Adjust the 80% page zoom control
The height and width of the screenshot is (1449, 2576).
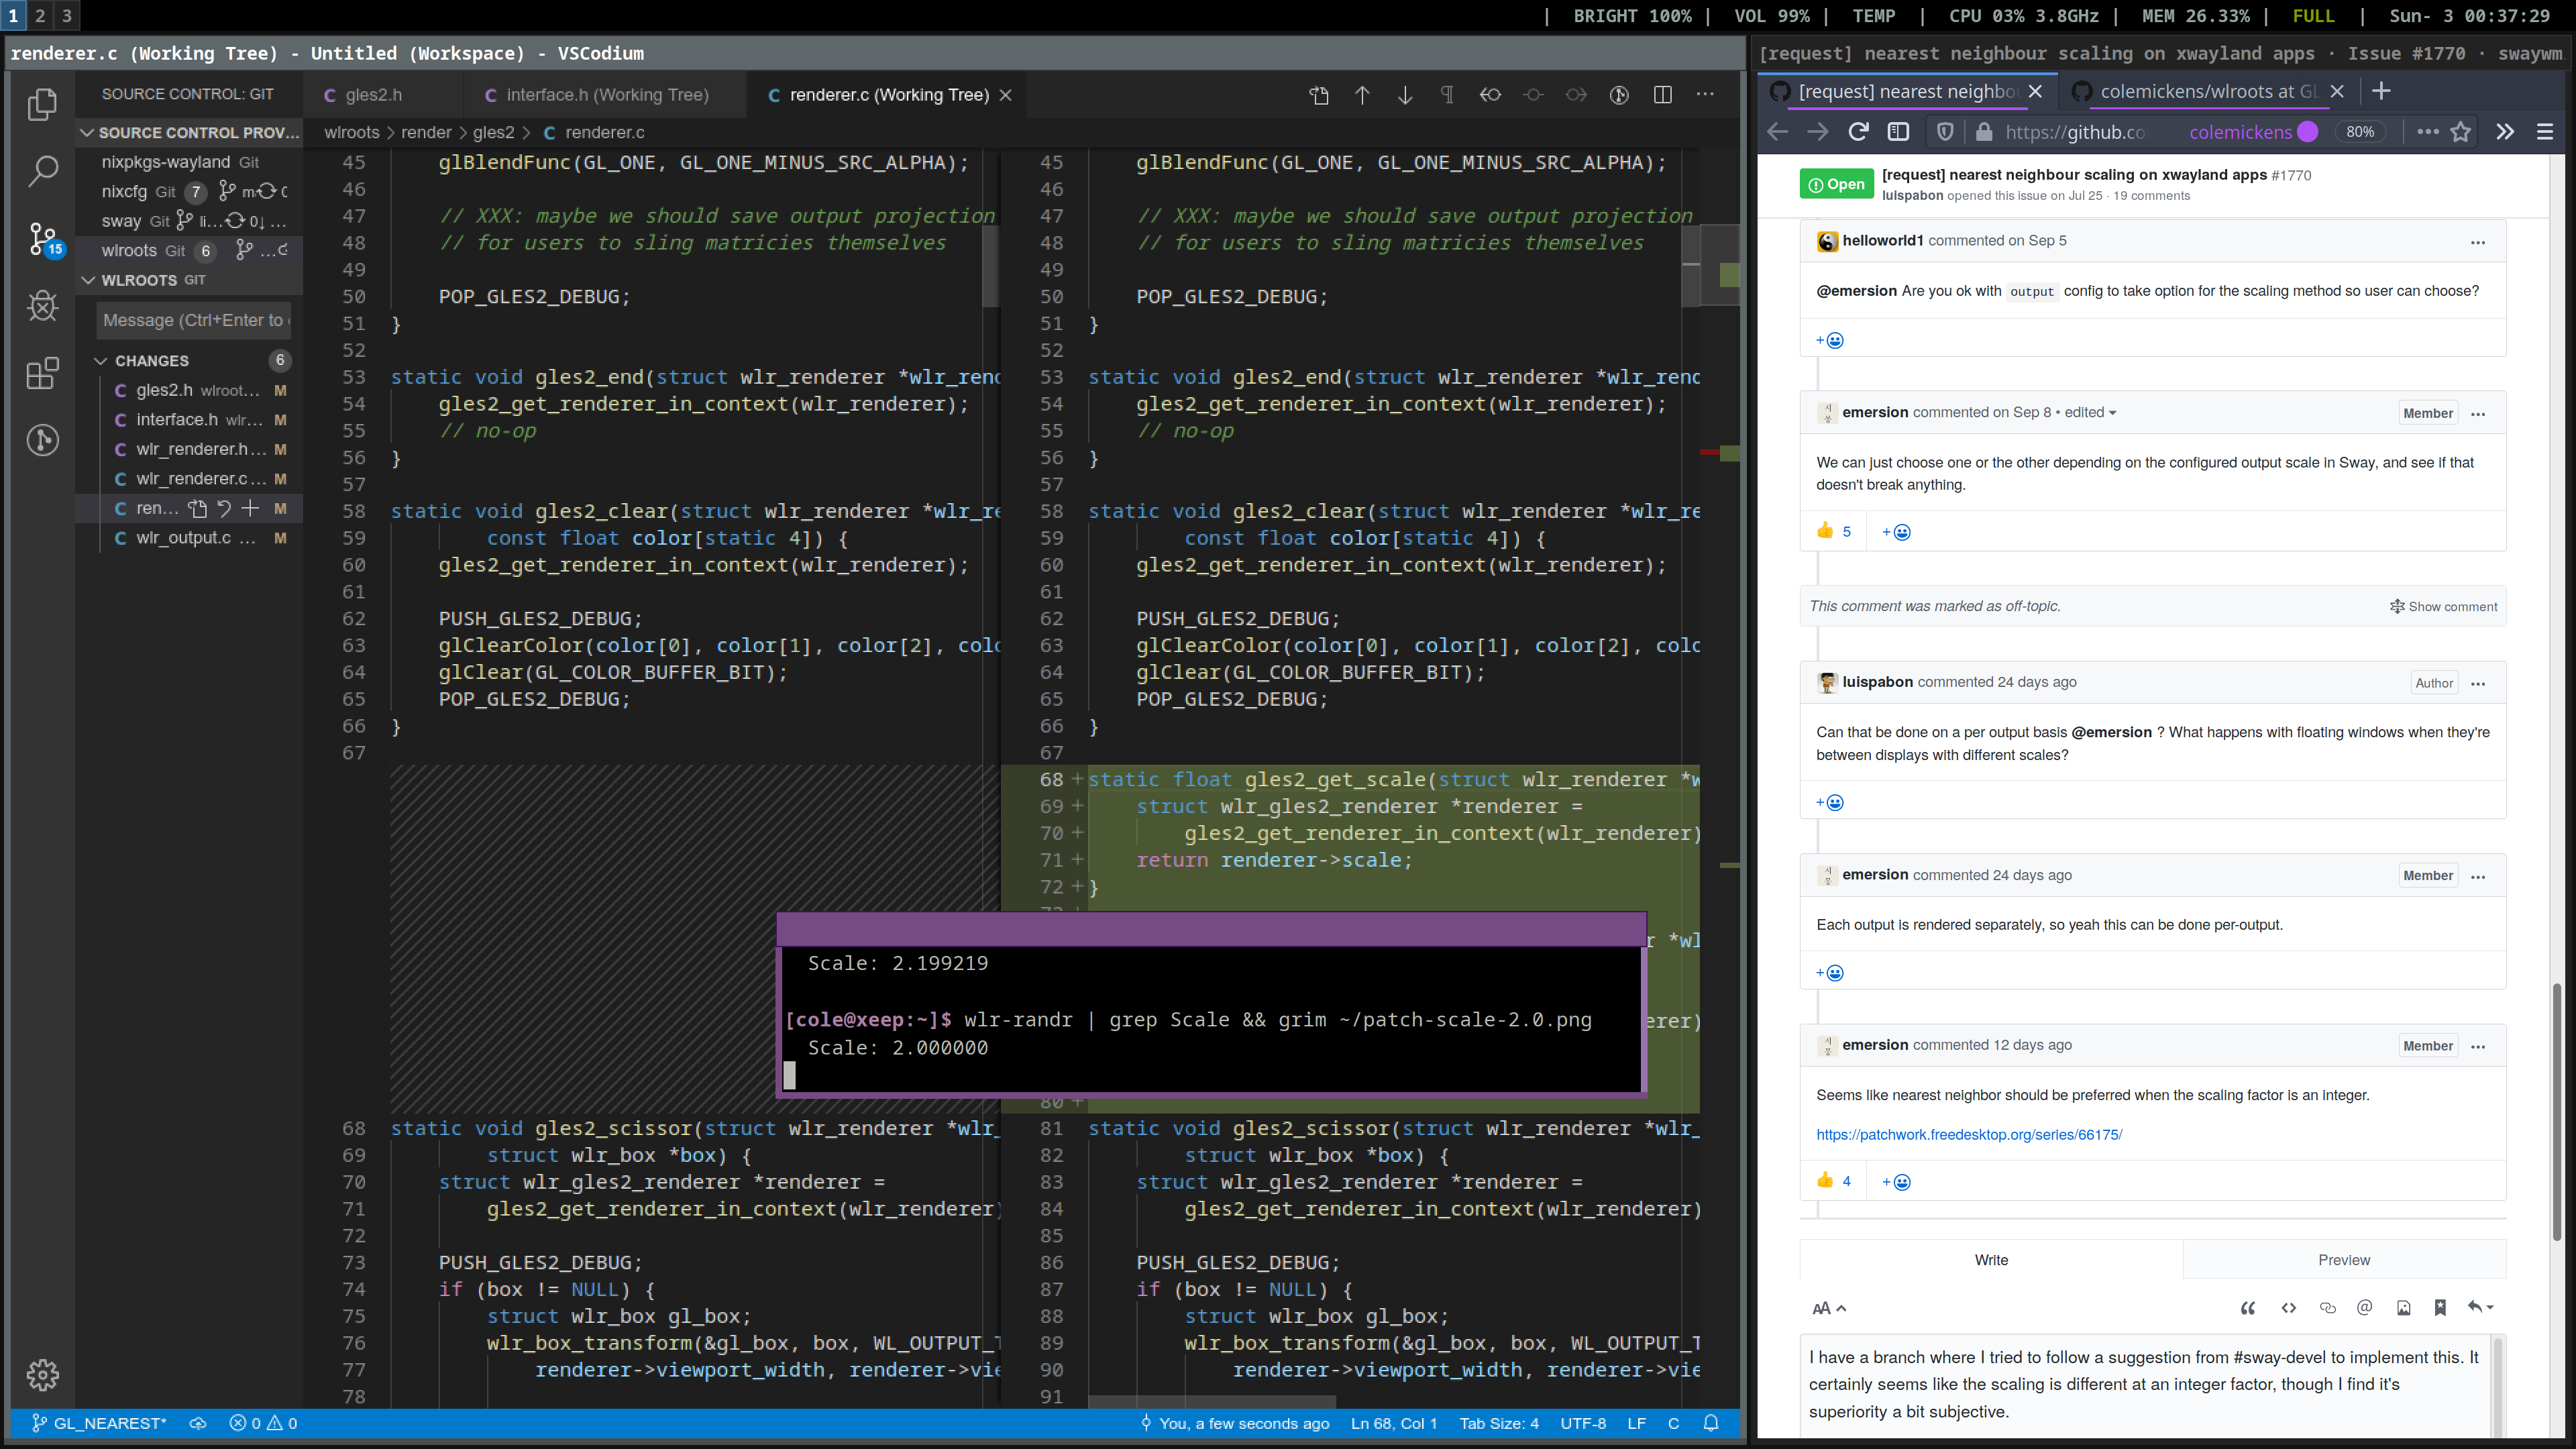click(x=2360, y=131)
